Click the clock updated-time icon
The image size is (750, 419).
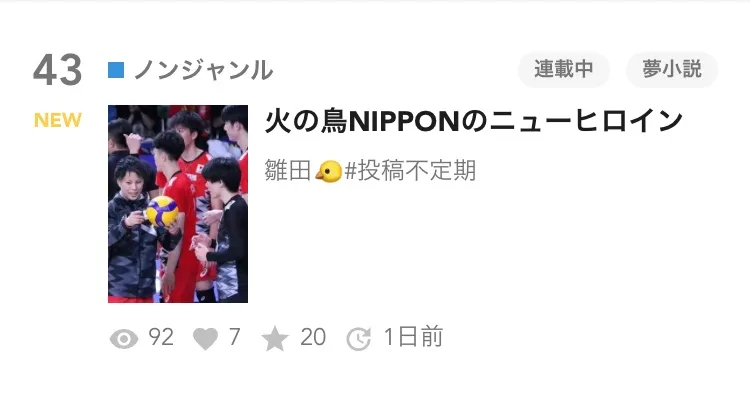pyautogui.click(x=359, y=339)
